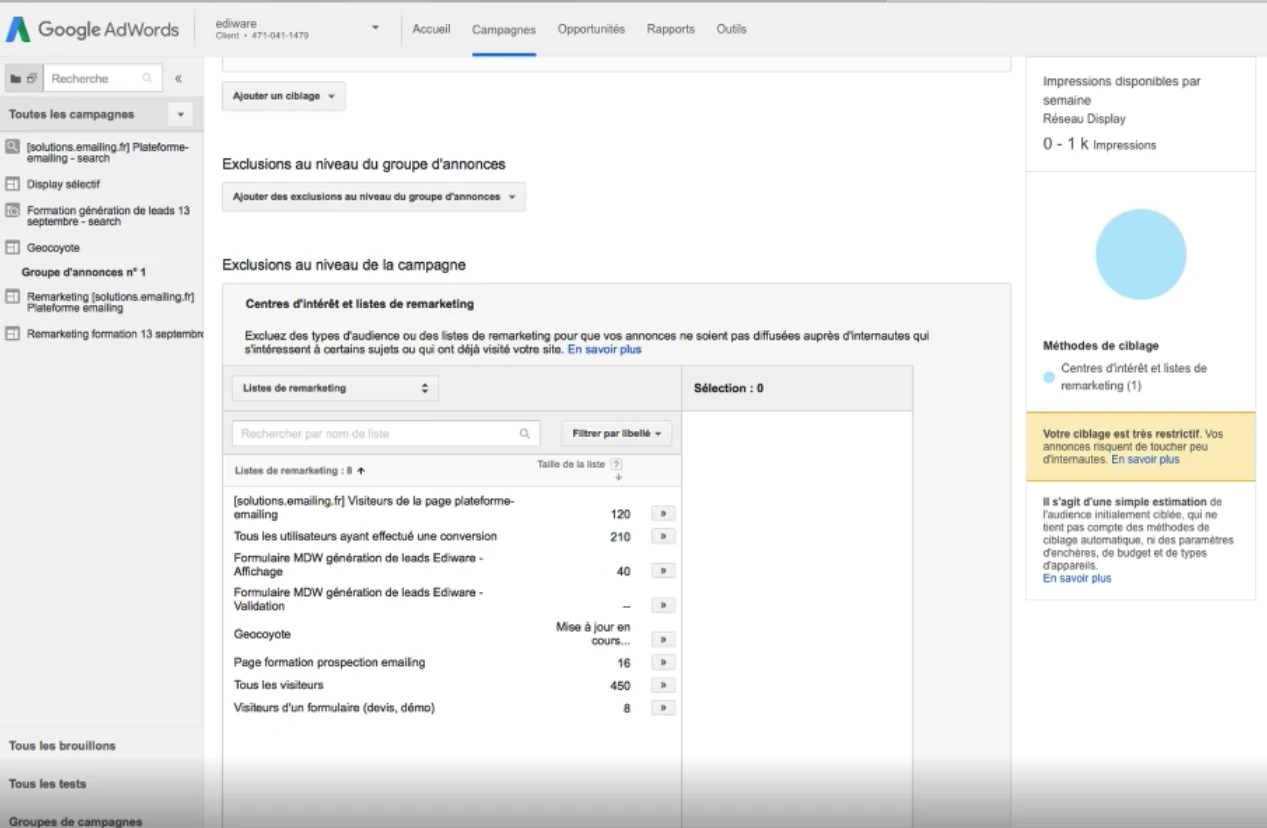The height and width of the screenshot is (828, 1267).
Task: Add 'Page formation prospection emailing' via arrow button
Action: pos(664,662)
